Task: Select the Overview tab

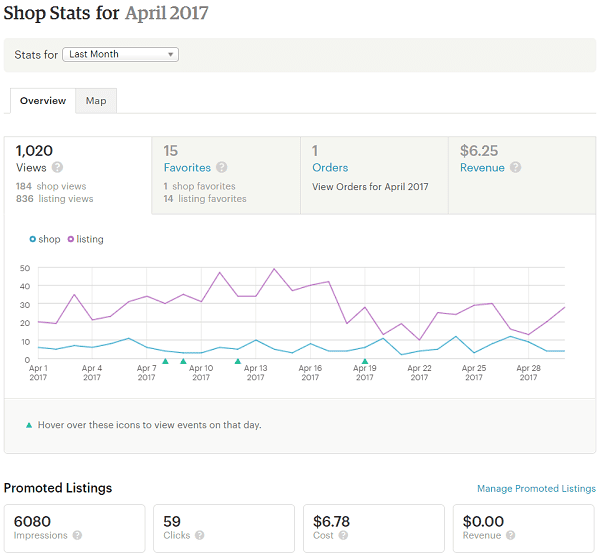Action: (43, 101)
